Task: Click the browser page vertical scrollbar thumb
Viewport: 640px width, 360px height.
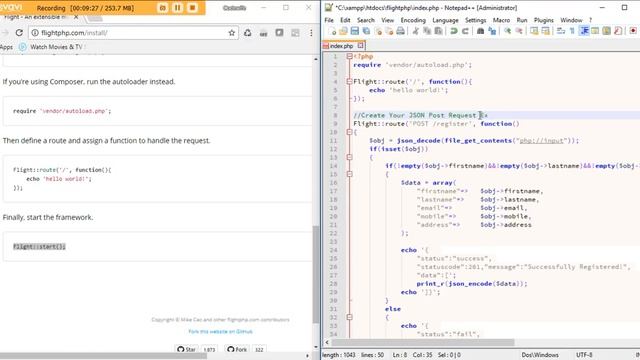Action: (316, 273)
